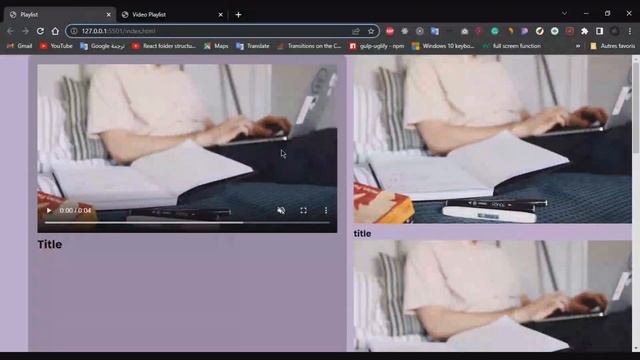
Task: Open the Maps bookmark
Action: (x=216, y=46)
